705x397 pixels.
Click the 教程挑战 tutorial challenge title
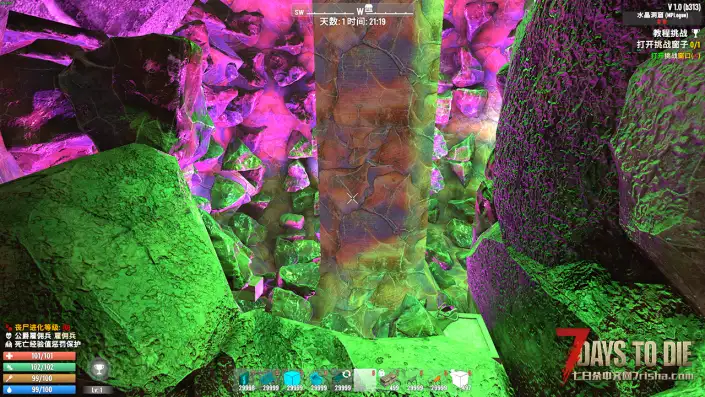coord(670,33)
